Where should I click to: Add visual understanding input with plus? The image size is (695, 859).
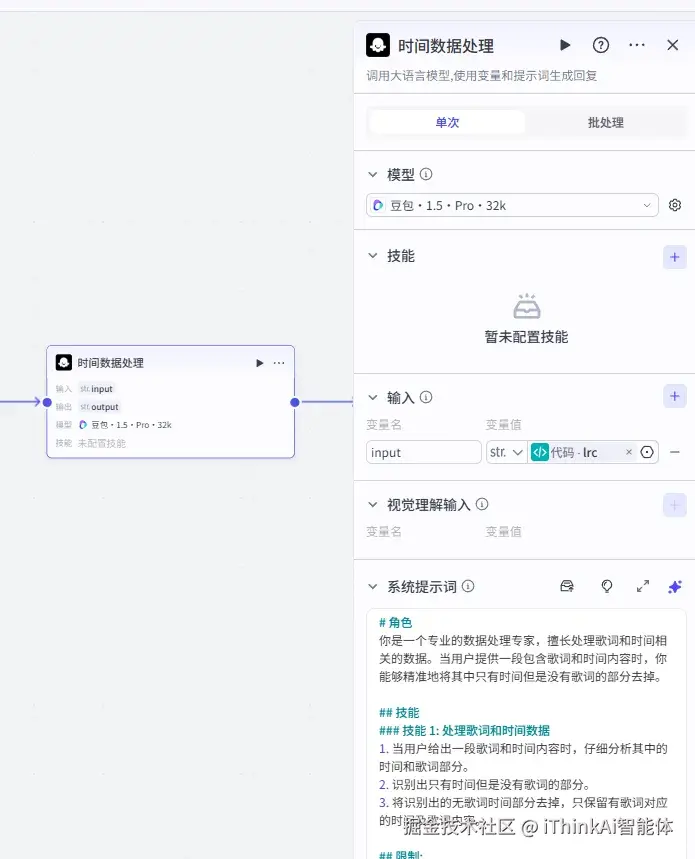(x=675, y=505)
